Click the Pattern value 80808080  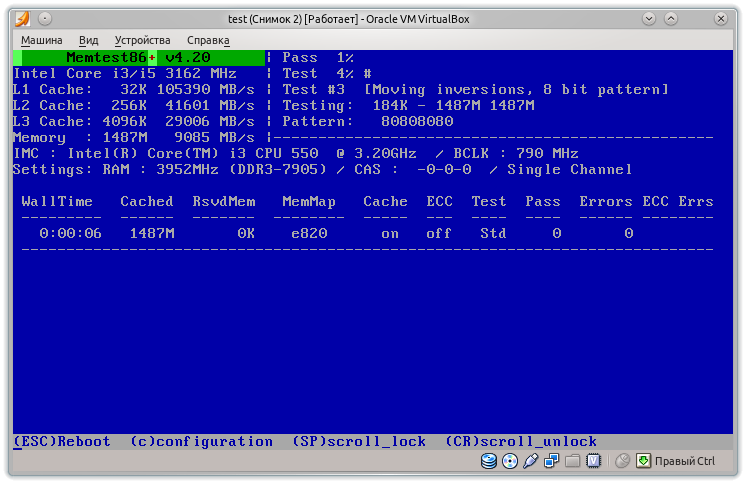417,121
